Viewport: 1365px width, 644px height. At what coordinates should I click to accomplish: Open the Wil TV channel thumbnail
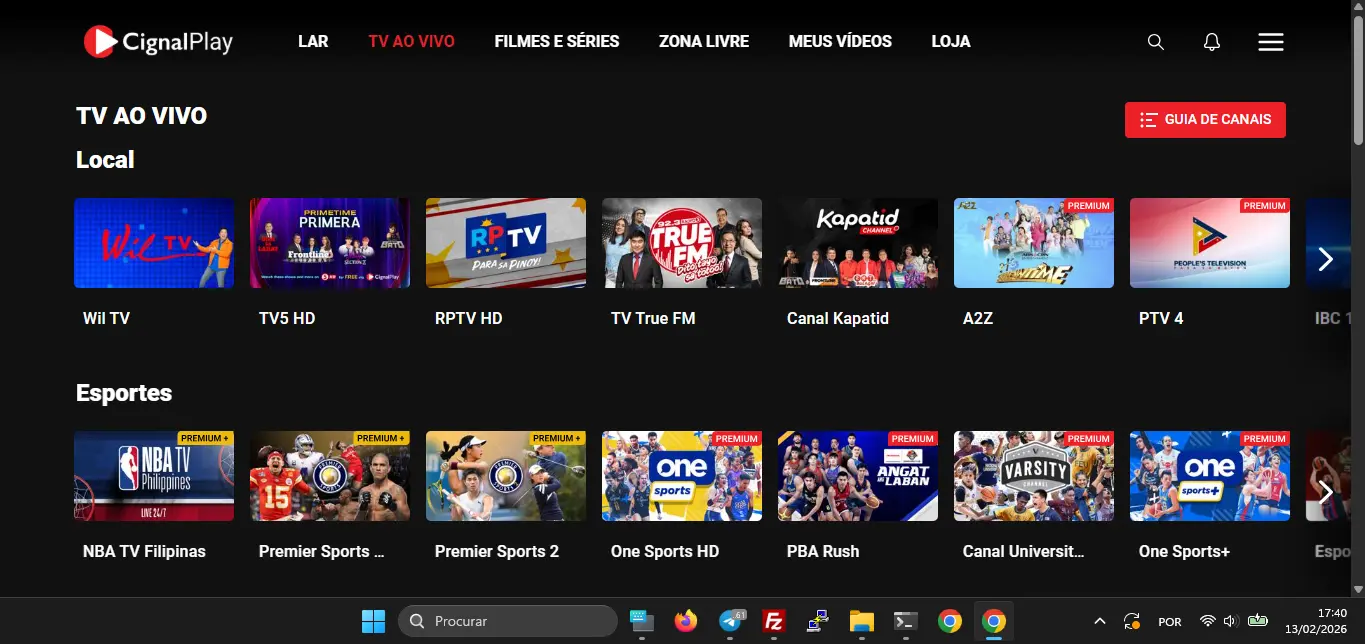pyautogui.click(x=154, y=243)
